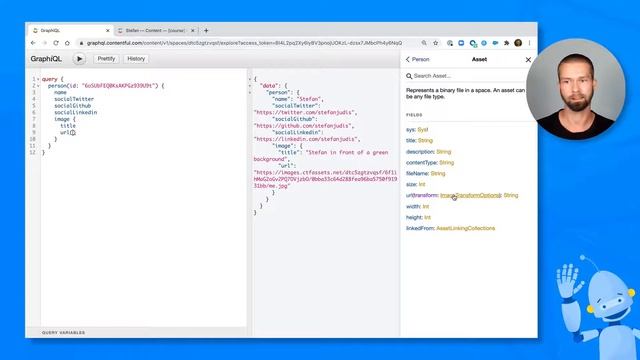Click the sys field name
The height and width of the screenshot is (360, 640).
pos(410,129)
